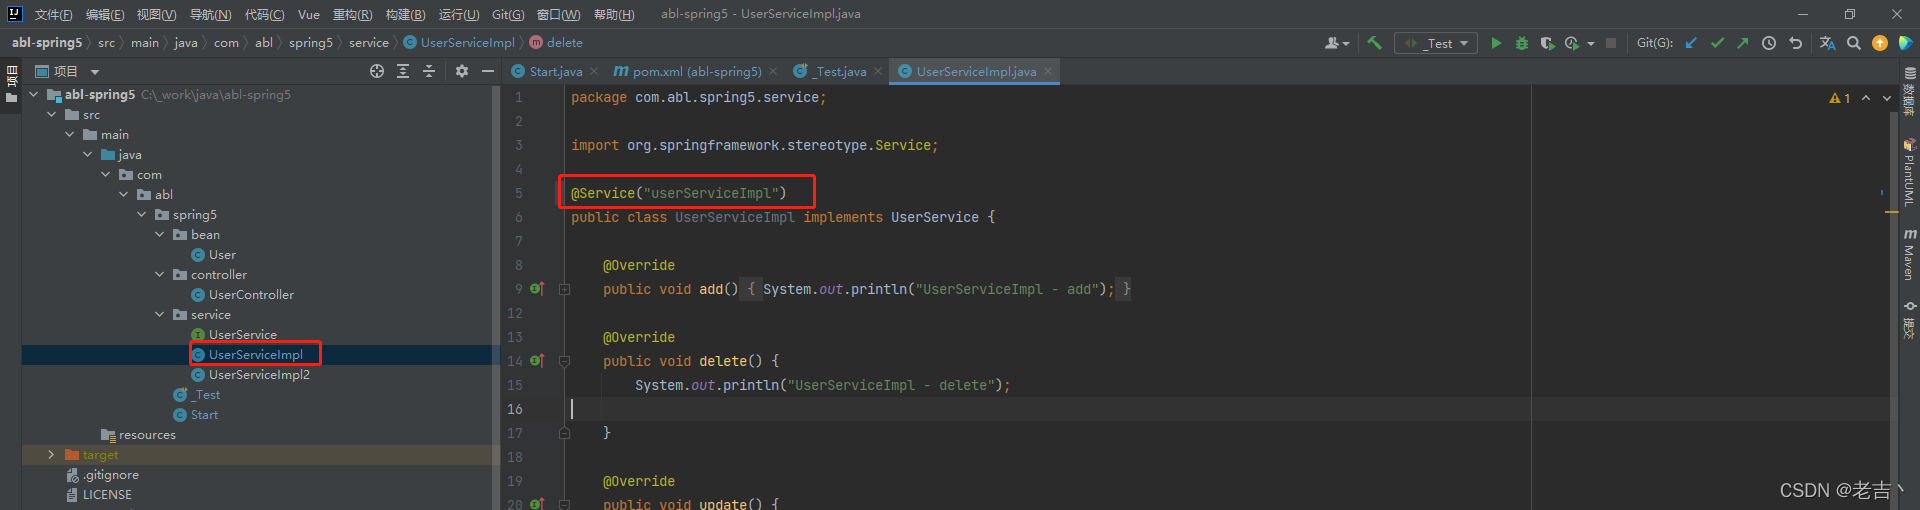1920x510 pixels.
Task: Open the Git(G) menu
Action: pyautogui.click(x=508, y=14)
